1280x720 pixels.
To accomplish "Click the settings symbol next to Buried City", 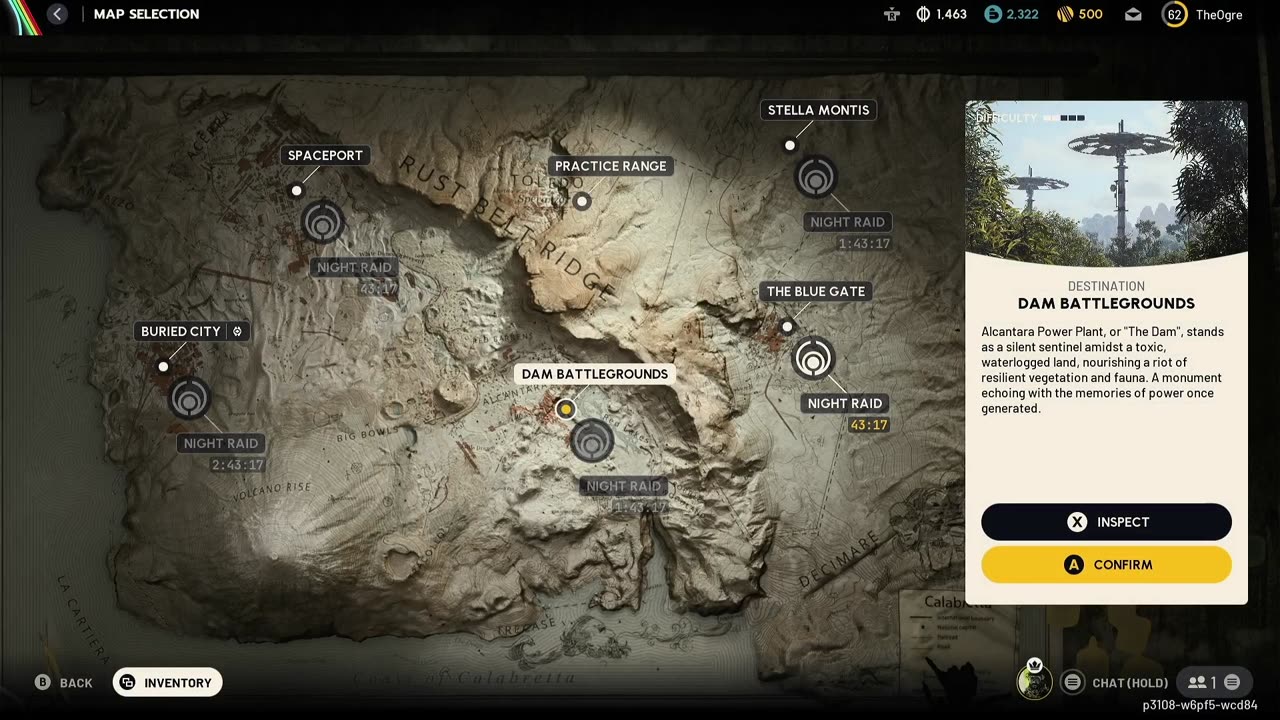I will coord(238,331).
